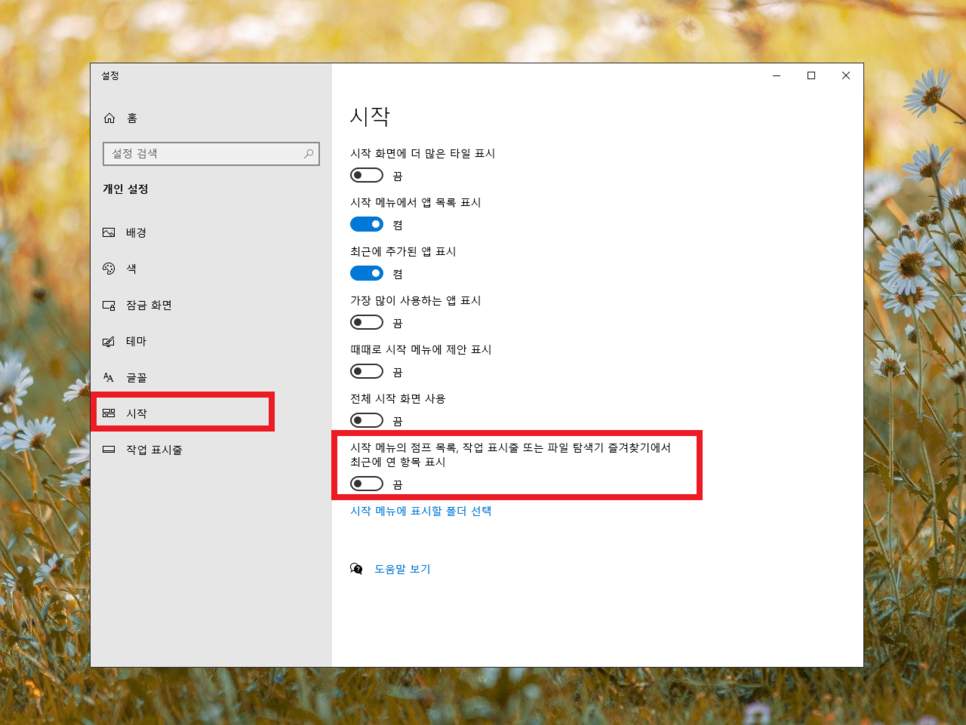Click the 시작 page heading
This screenshot has width=966, height=725.
coord(370,116)
